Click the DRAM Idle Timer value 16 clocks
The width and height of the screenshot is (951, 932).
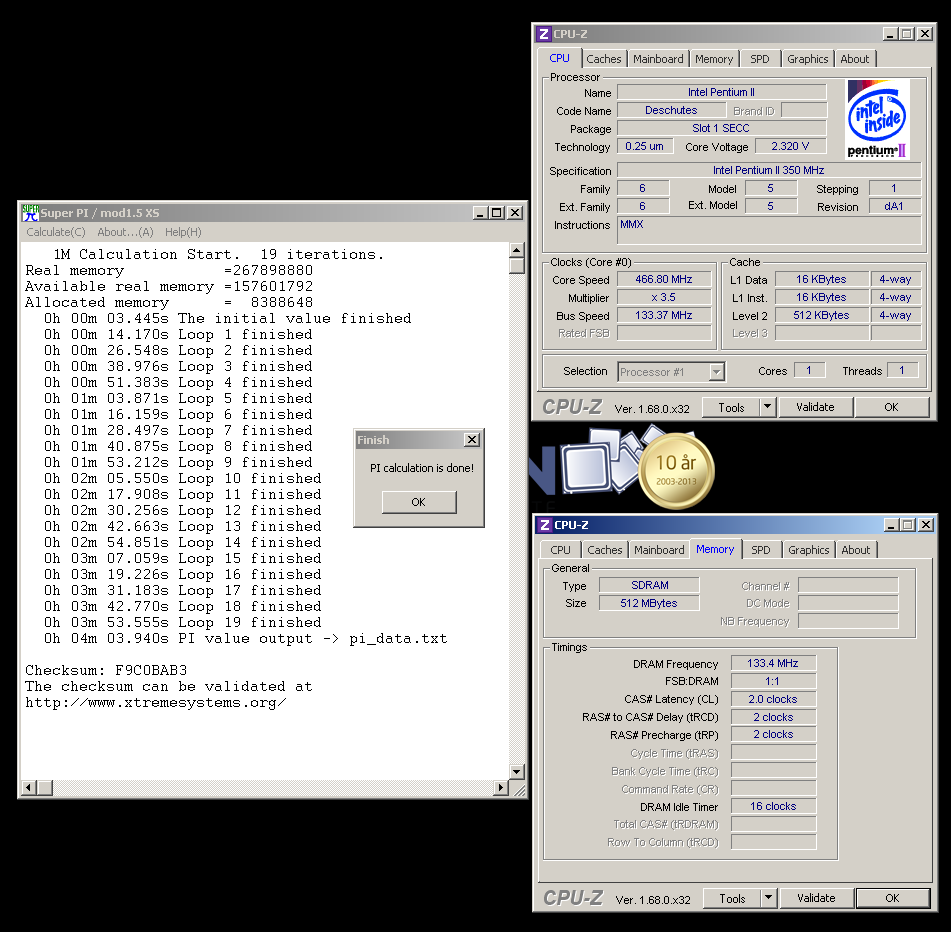click(x=773, y=806)
